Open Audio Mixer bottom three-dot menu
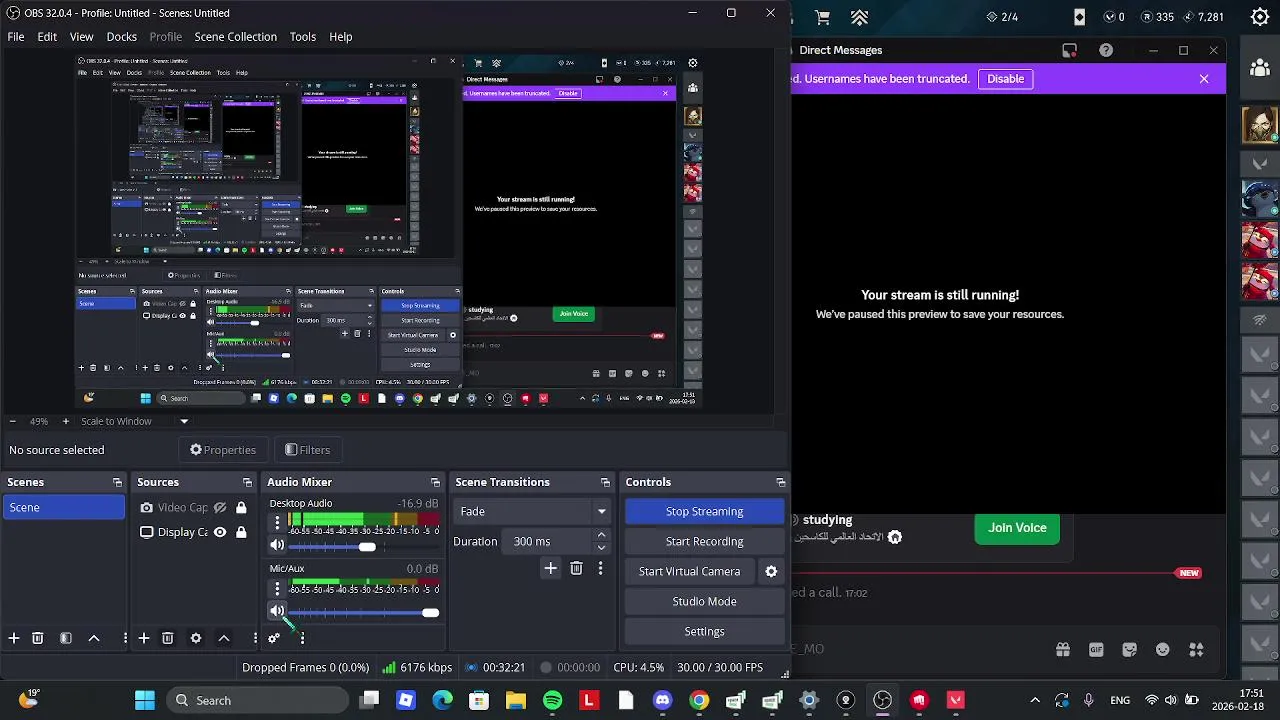Image resolution: width=1280 pixels, height=720 pixels. (302, 638)
